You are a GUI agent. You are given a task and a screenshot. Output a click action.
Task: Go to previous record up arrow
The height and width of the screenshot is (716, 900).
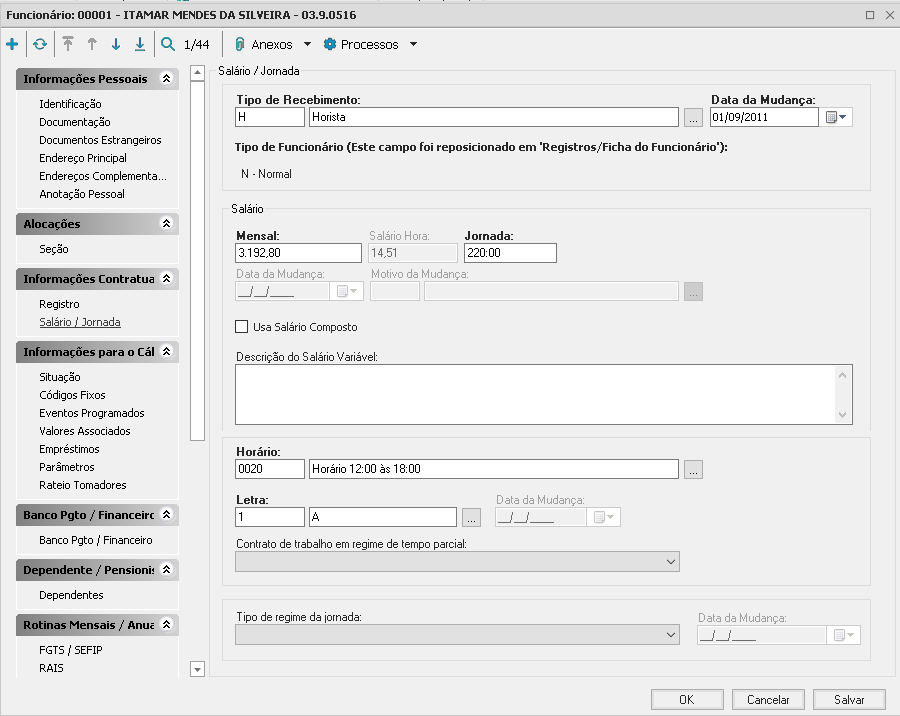pyautogui.click(x=92, y=44)
